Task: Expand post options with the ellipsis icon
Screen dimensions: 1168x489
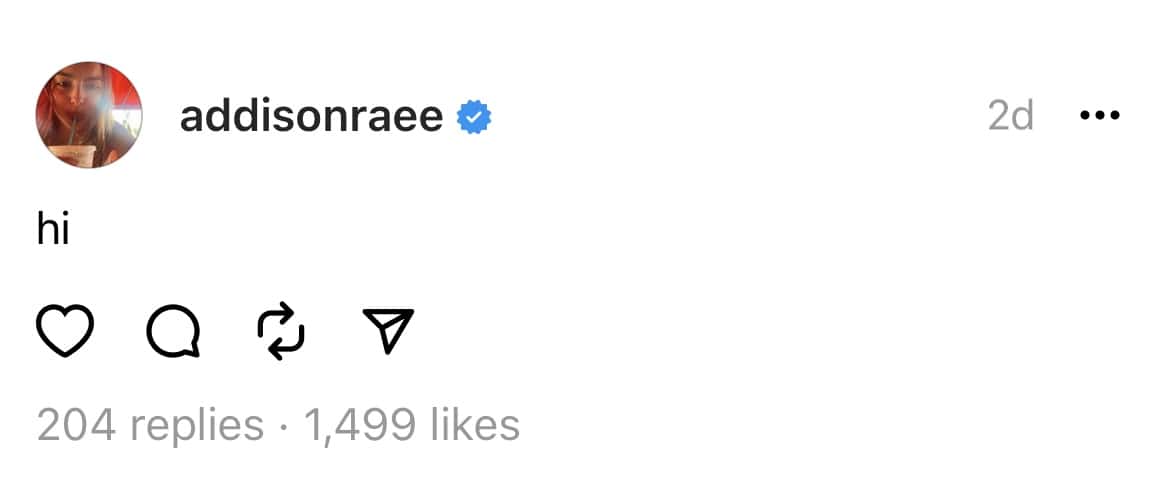Action: 1100,116
